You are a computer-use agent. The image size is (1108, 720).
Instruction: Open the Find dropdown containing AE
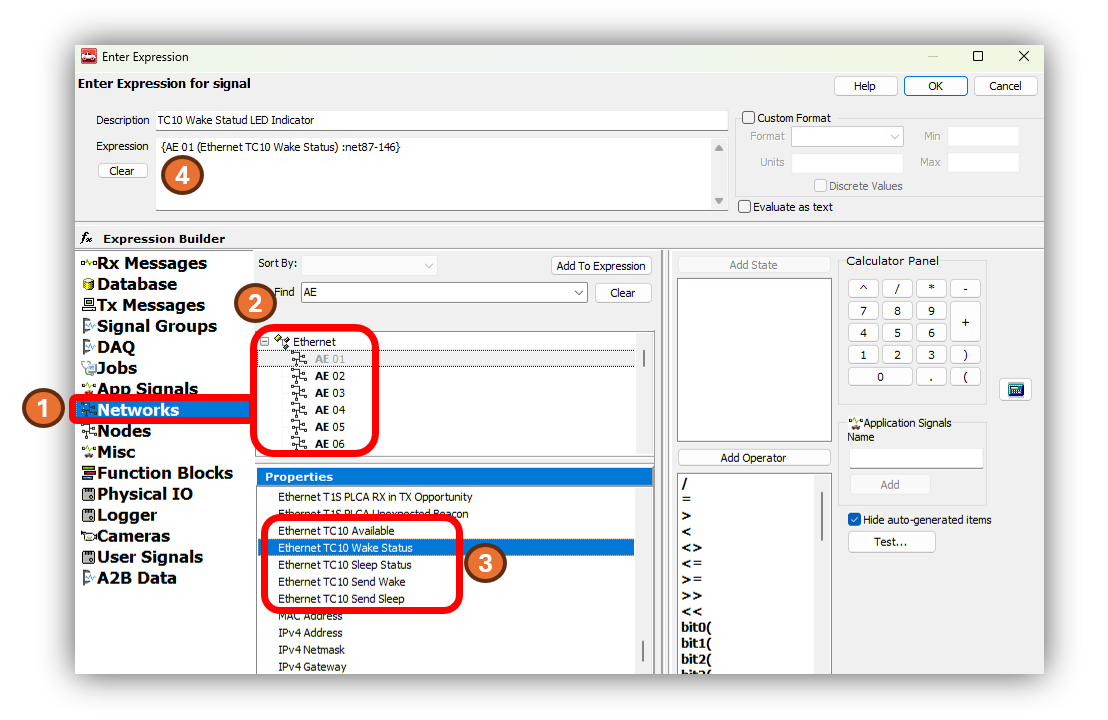click(577, 293)
